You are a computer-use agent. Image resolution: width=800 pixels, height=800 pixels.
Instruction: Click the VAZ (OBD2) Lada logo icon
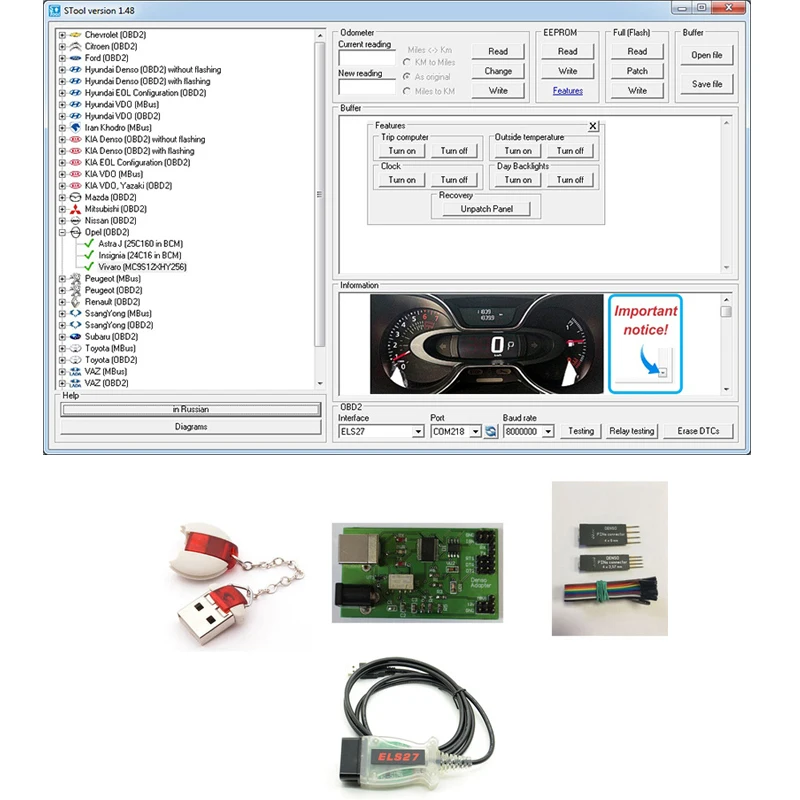click(75, 383)
